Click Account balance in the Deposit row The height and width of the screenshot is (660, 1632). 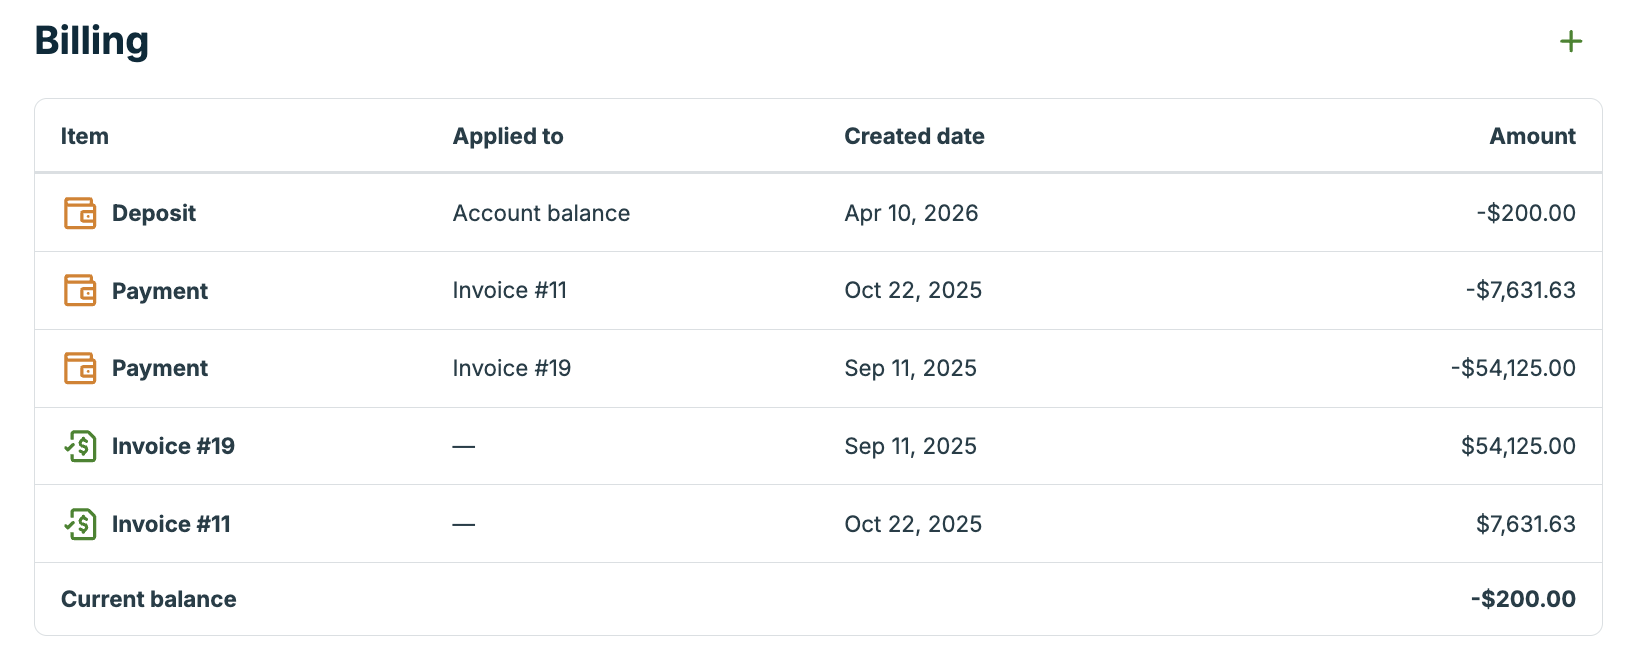point(541,213)
